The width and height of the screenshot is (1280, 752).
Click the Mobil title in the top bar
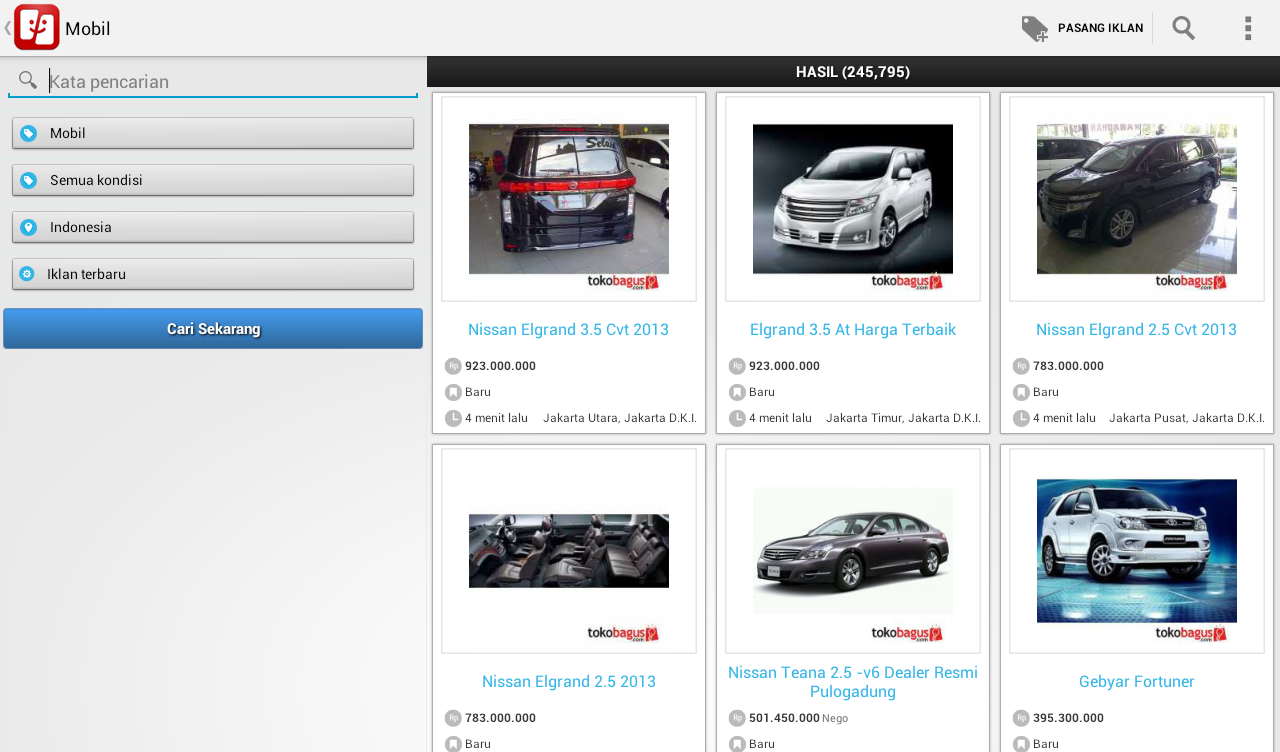tap(88, 29)
